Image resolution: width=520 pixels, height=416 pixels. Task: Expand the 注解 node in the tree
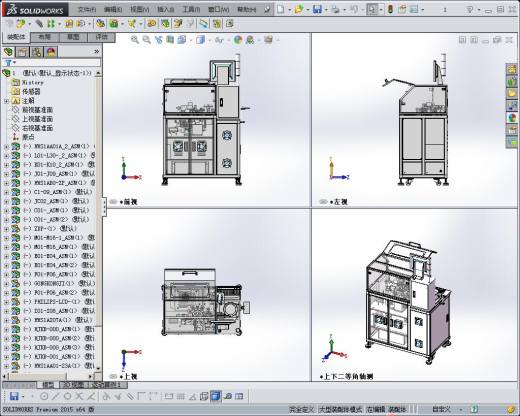pos(6,101)
